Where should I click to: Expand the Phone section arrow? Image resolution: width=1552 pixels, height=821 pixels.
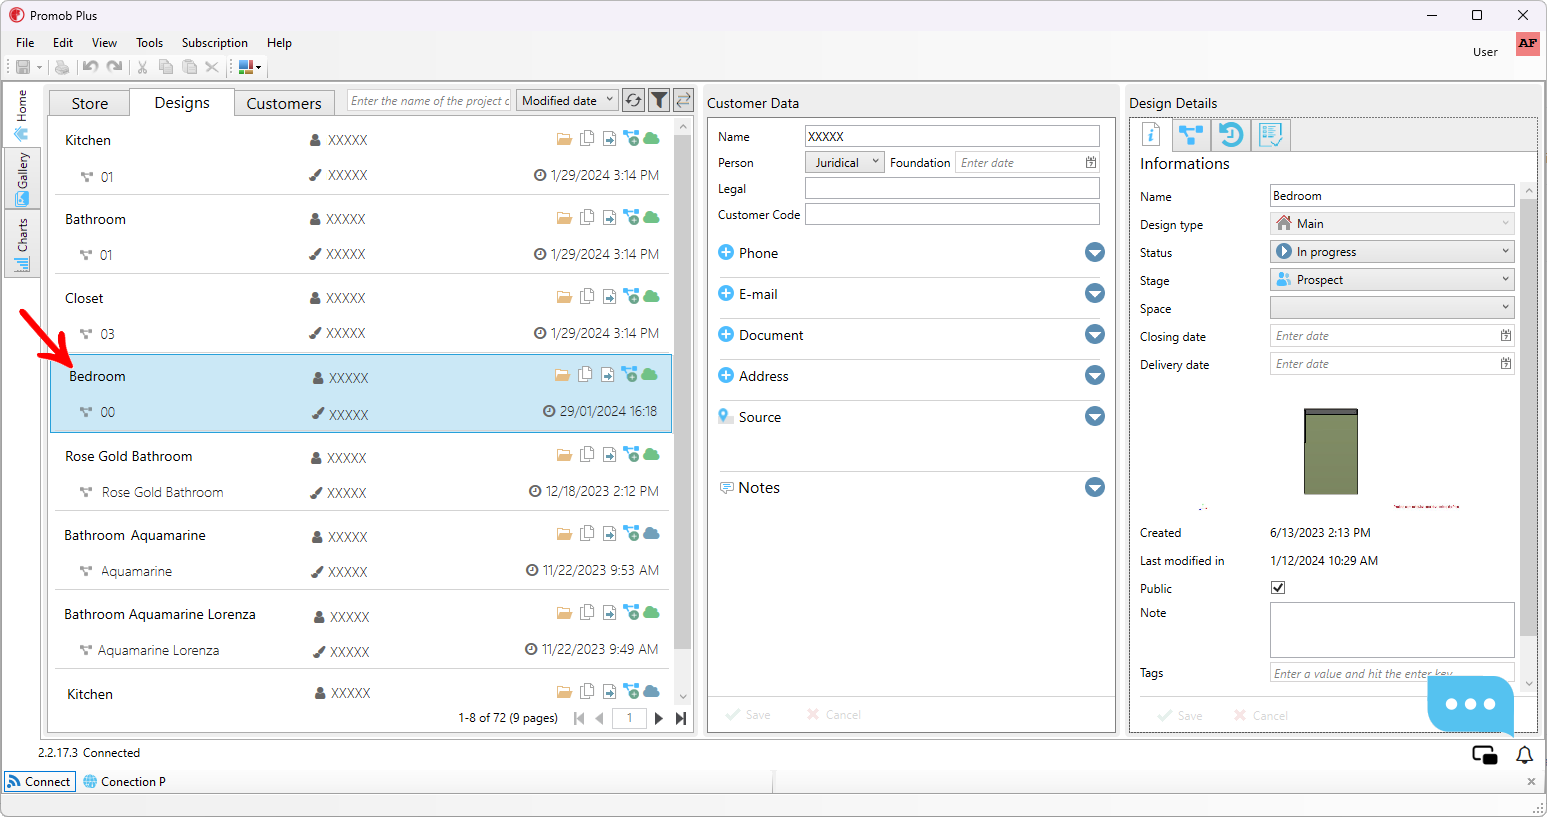click(1095, 252)
